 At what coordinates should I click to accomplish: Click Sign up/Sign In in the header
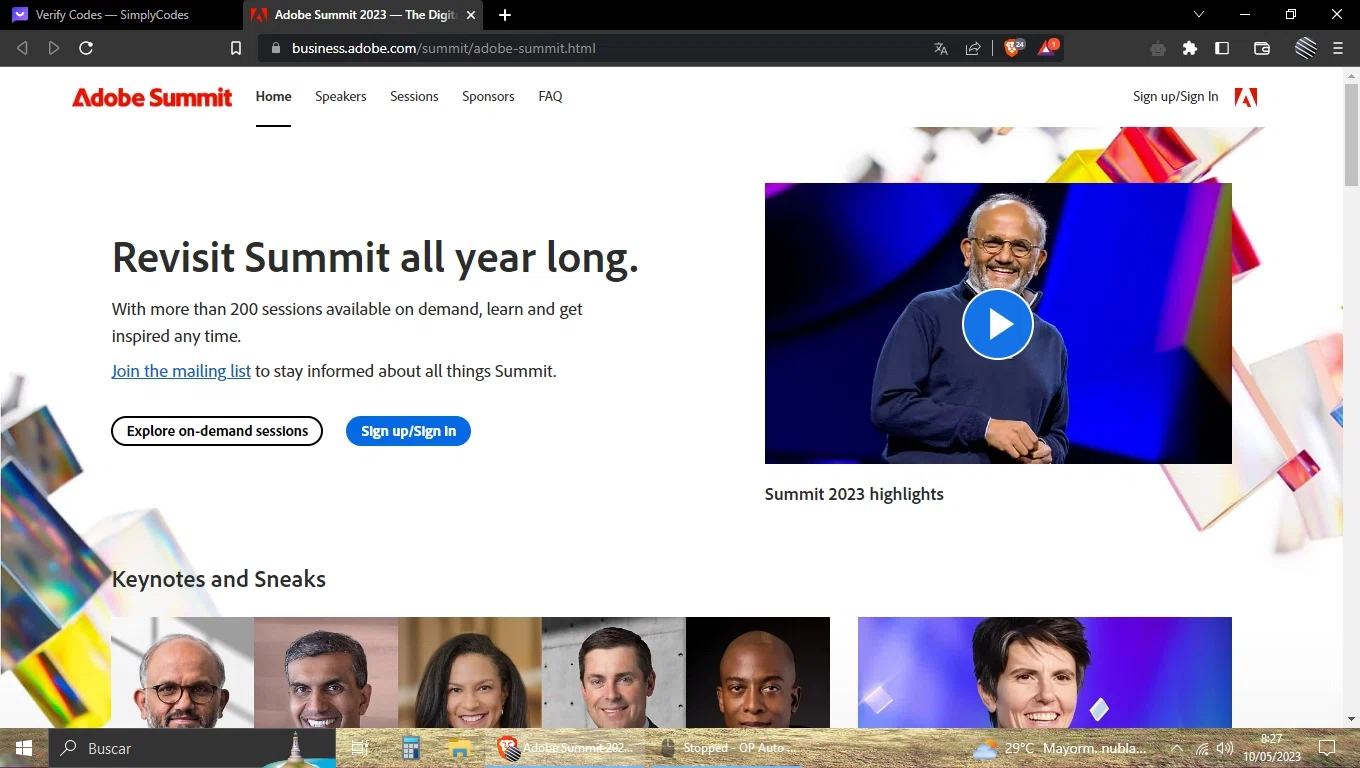[x=1175, y=96]
